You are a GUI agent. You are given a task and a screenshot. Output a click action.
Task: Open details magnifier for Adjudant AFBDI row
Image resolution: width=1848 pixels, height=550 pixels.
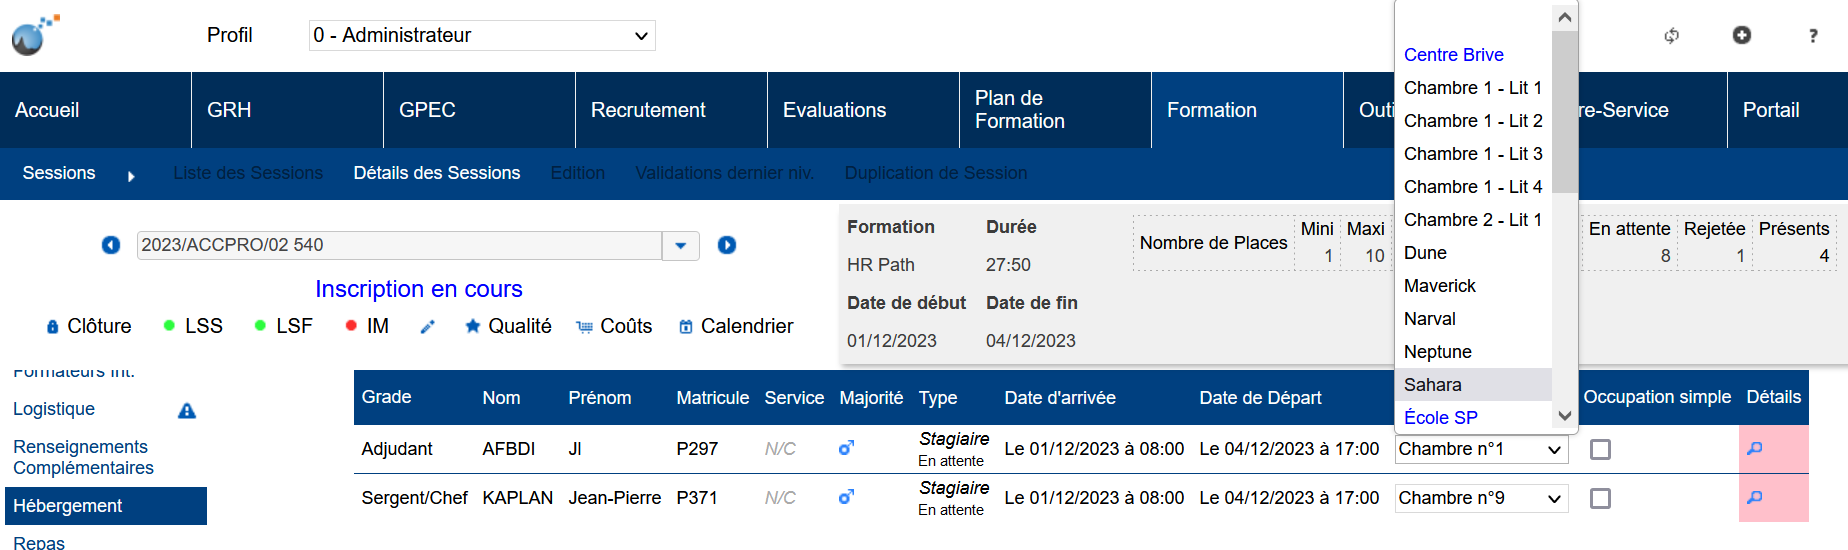tap(1754, 449)
